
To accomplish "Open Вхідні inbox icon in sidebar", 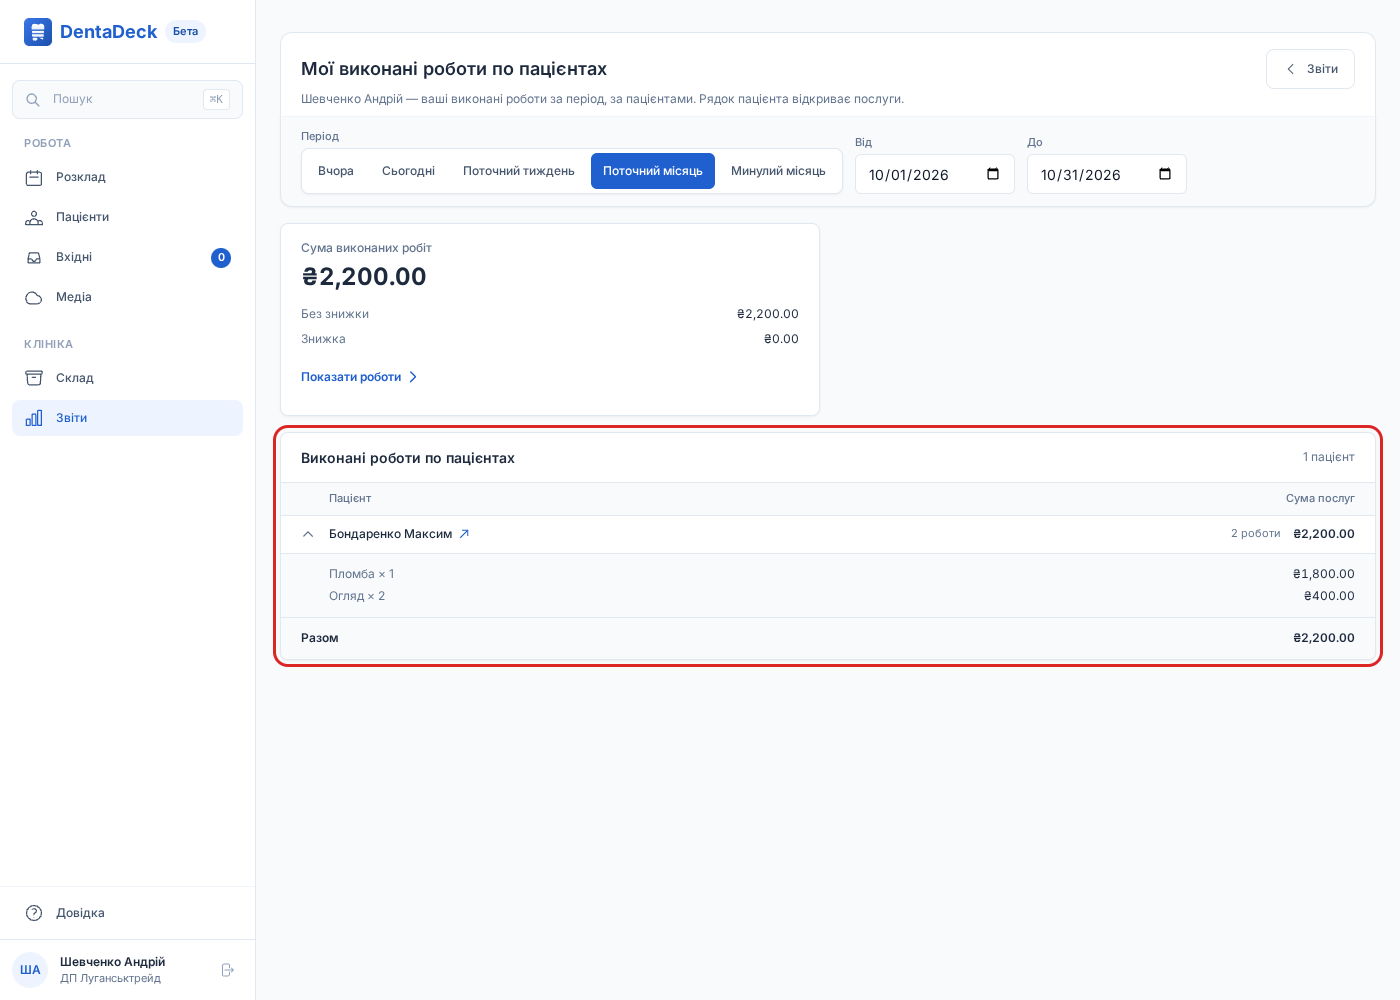I will tap(34, 258).
